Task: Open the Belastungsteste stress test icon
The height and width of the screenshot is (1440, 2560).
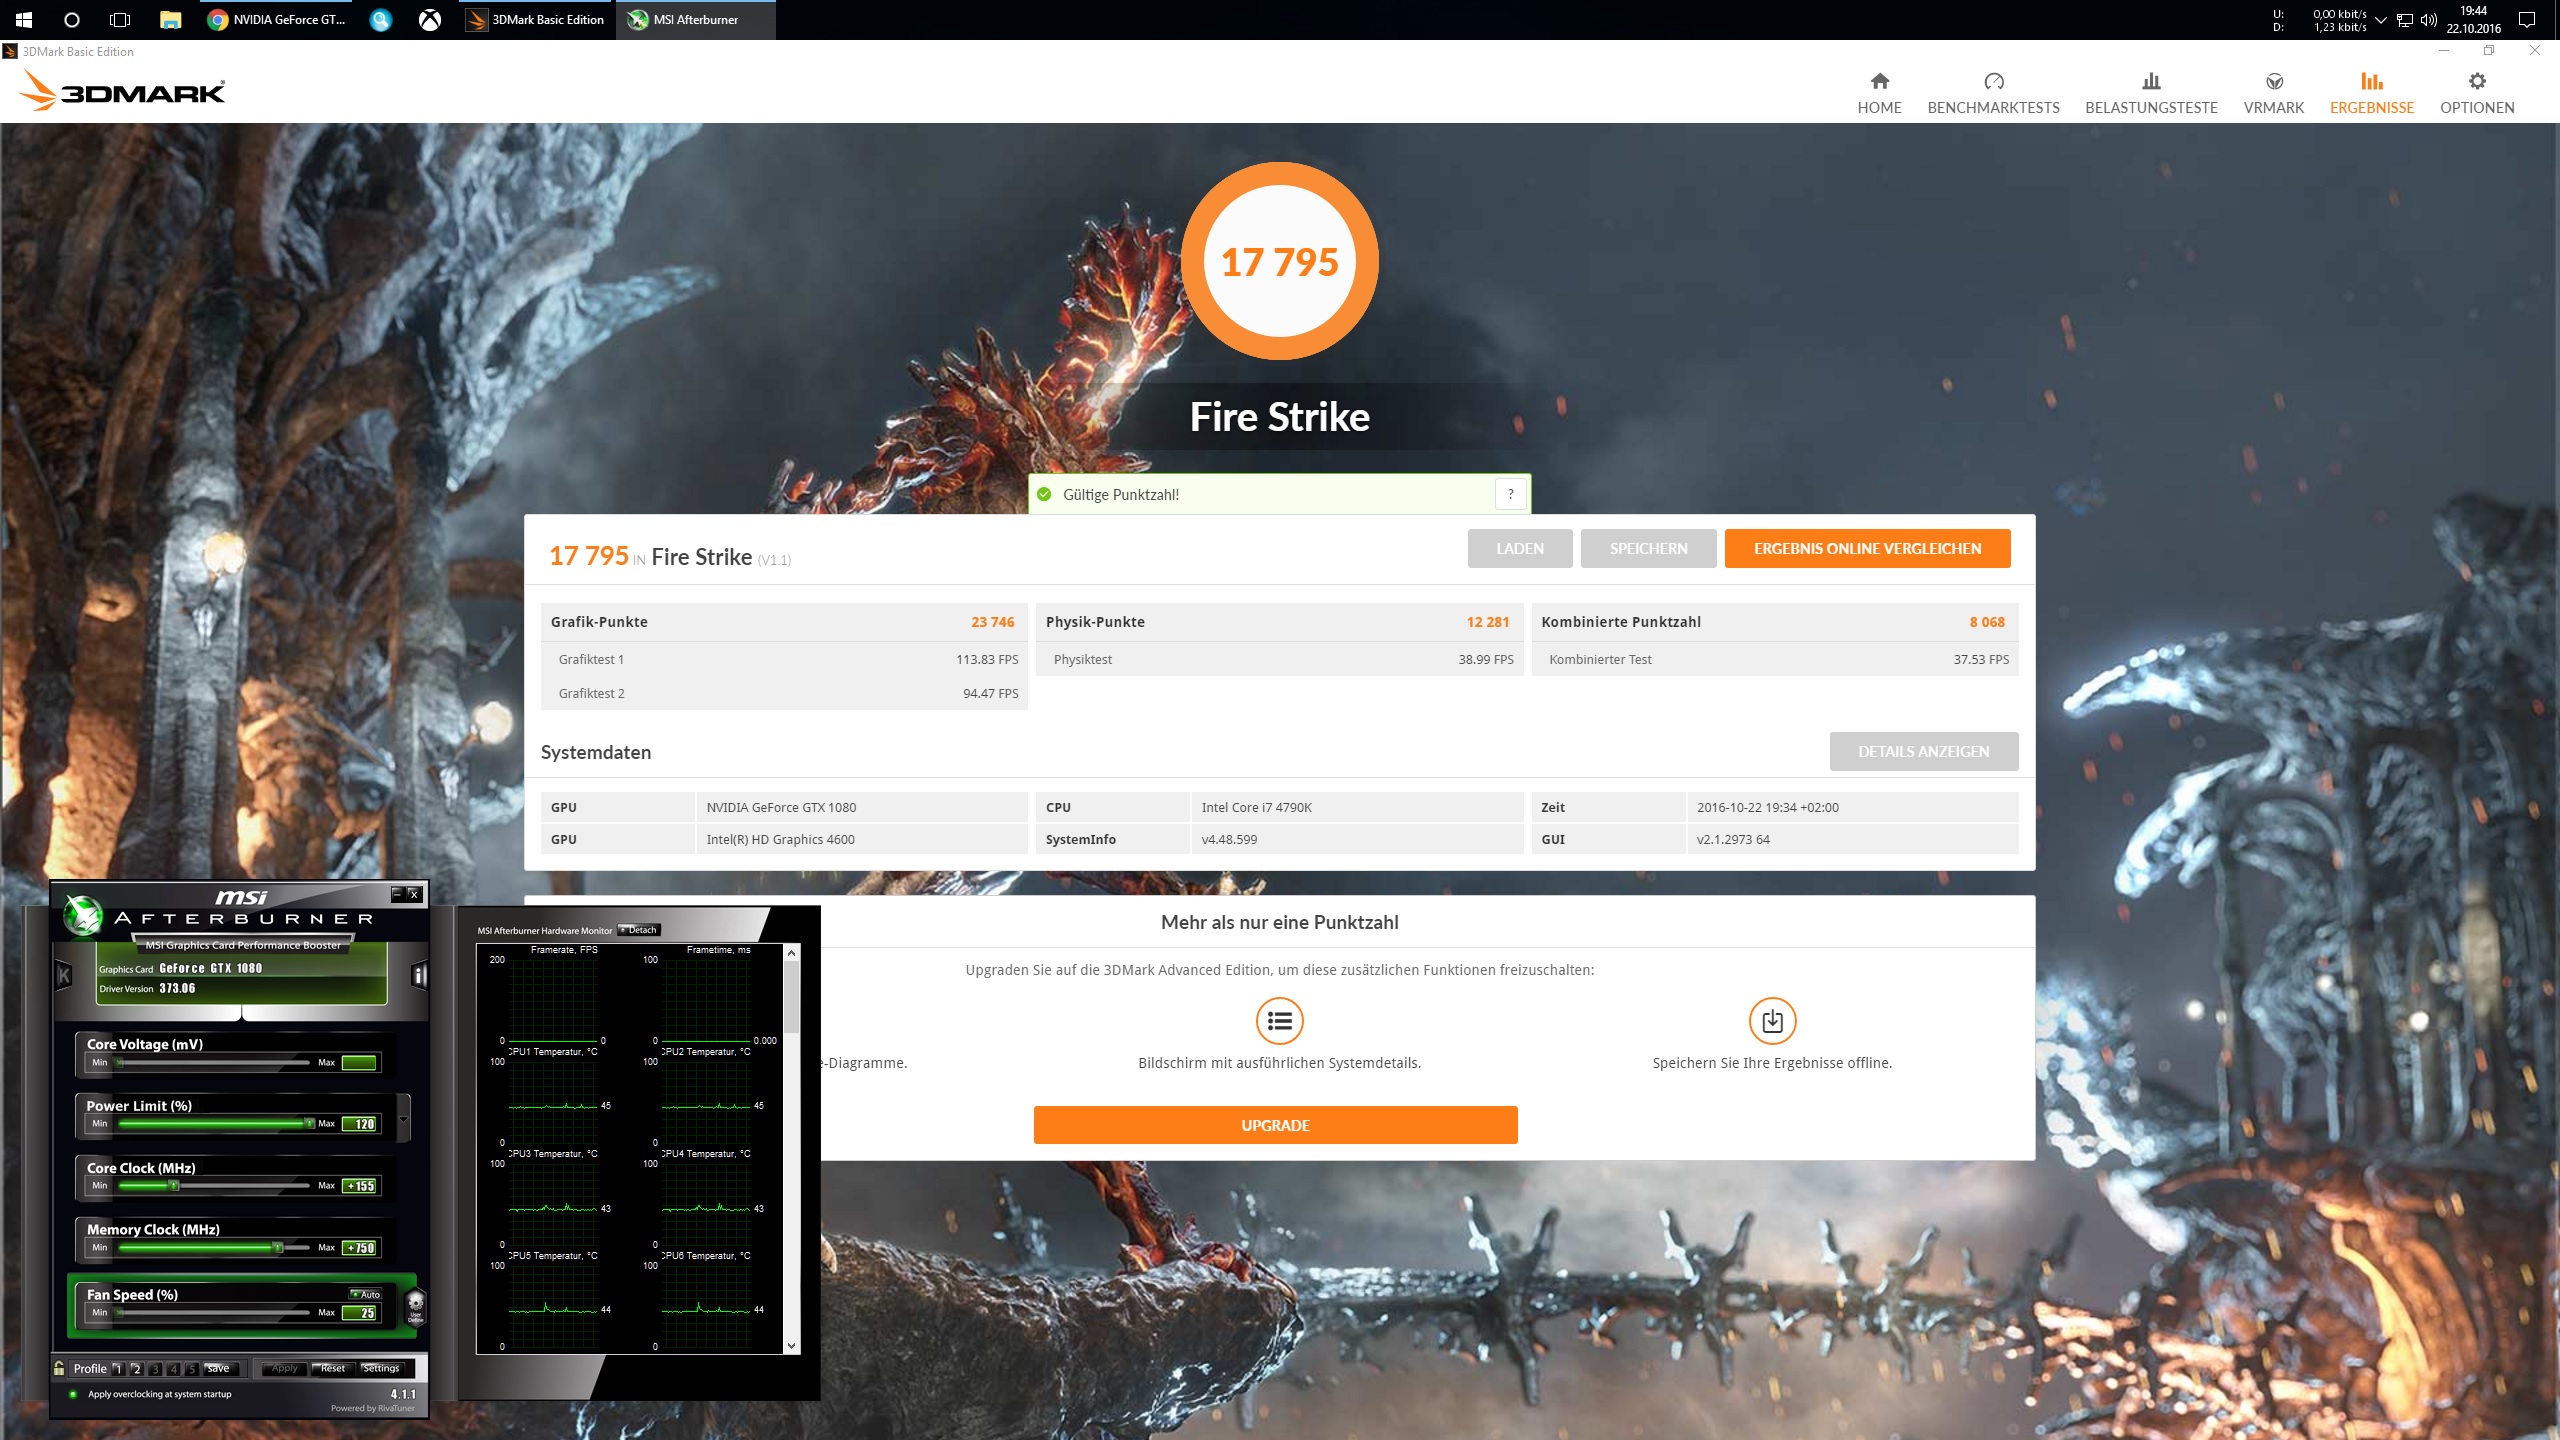Action: [x=2151, y=81]
